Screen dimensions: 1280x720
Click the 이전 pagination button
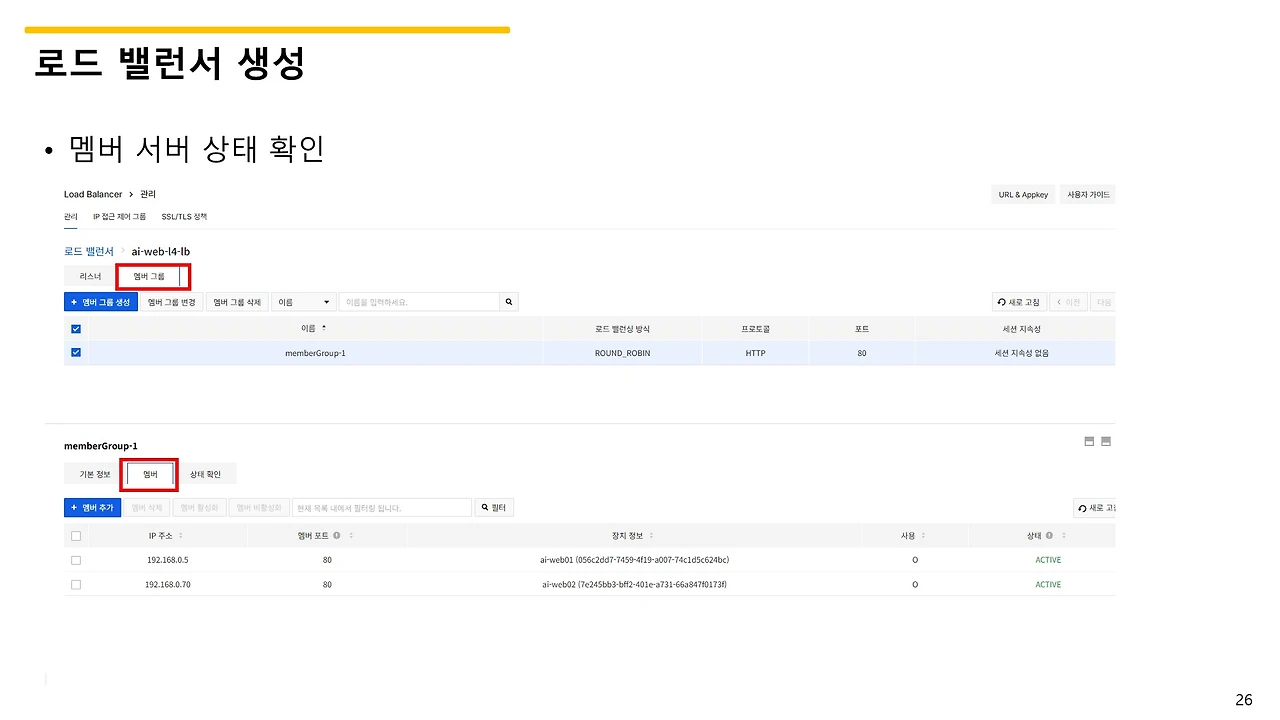click(x=1069, y=302)
